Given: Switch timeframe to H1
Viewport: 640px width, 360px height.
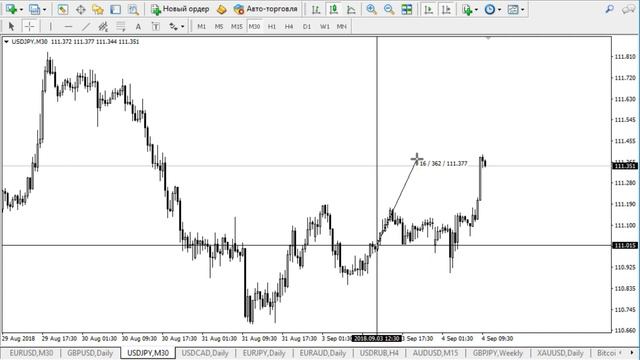Looking at the screenshot, I should pyautogui.click(x=272, y=27).
